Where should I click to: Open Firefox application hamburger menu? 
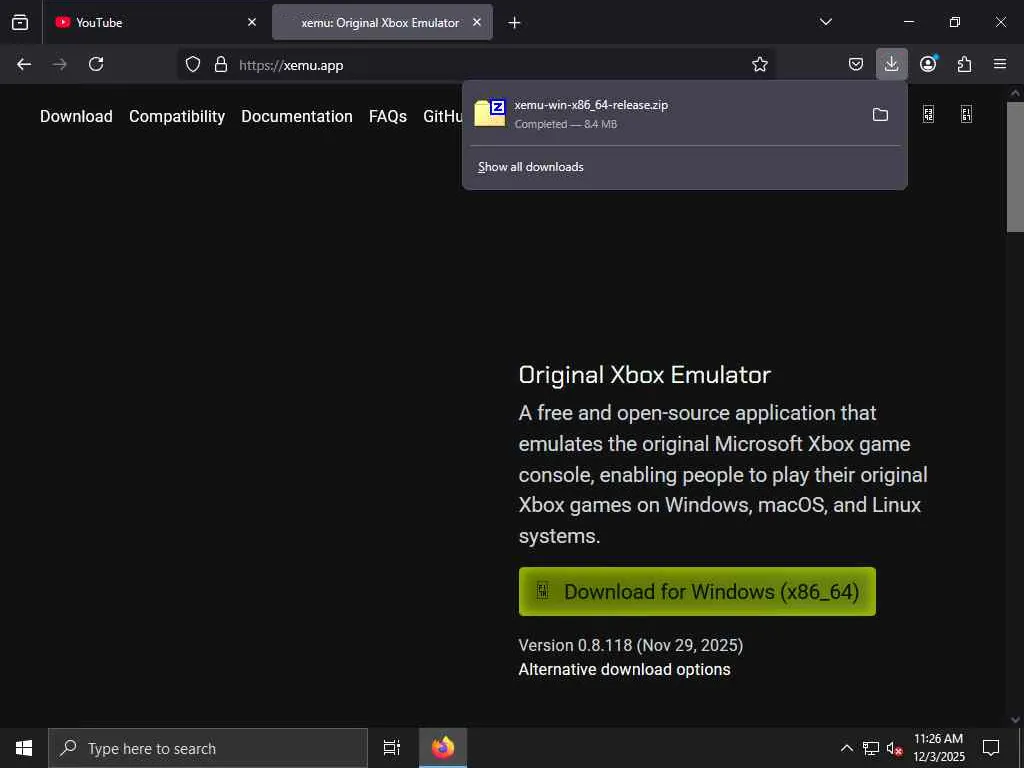pos(1000,64)
